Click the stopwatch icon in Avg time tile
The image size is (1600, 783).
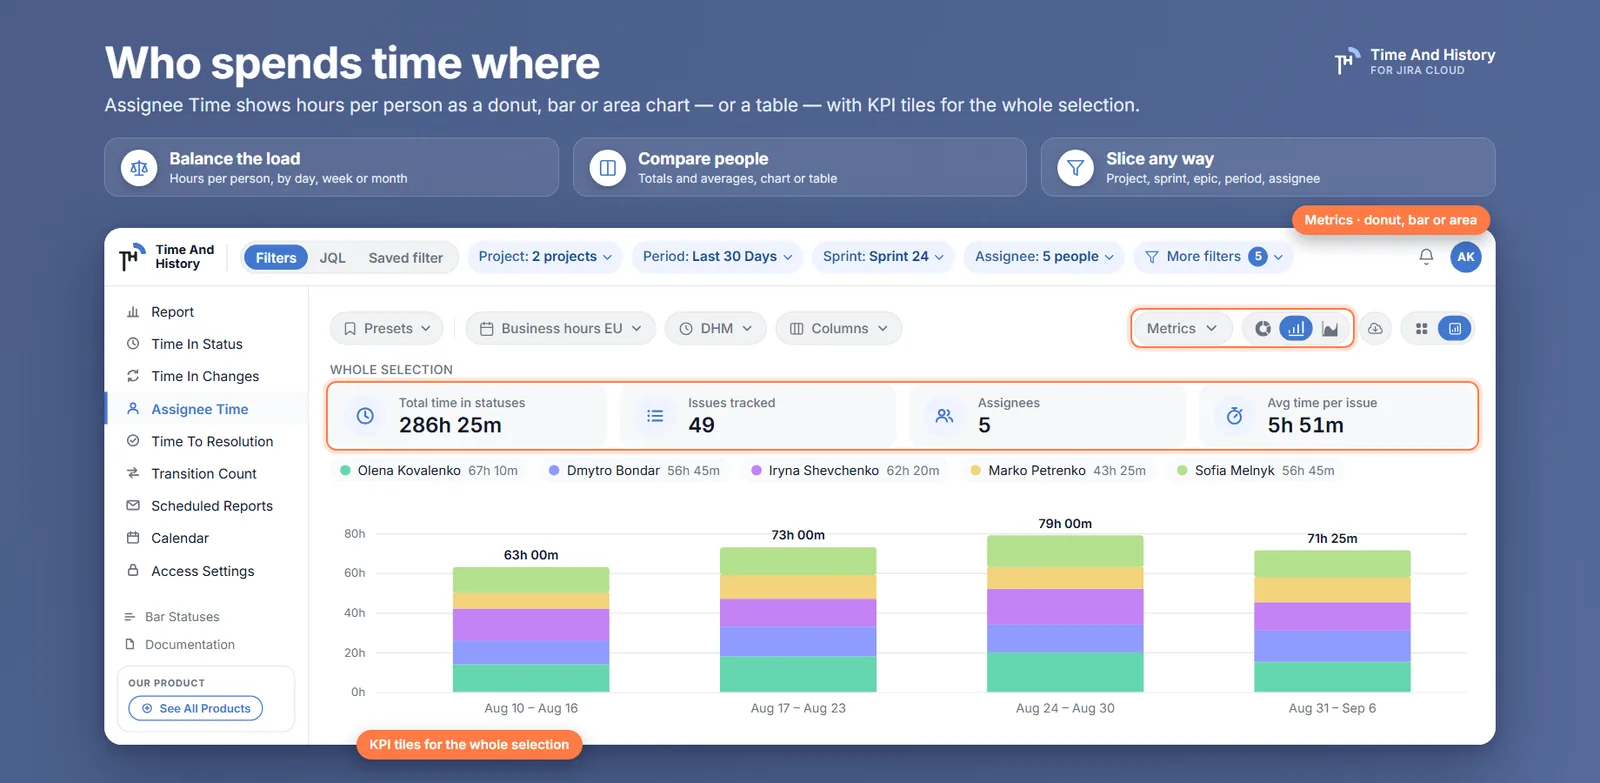click(x=1235, y=416)
